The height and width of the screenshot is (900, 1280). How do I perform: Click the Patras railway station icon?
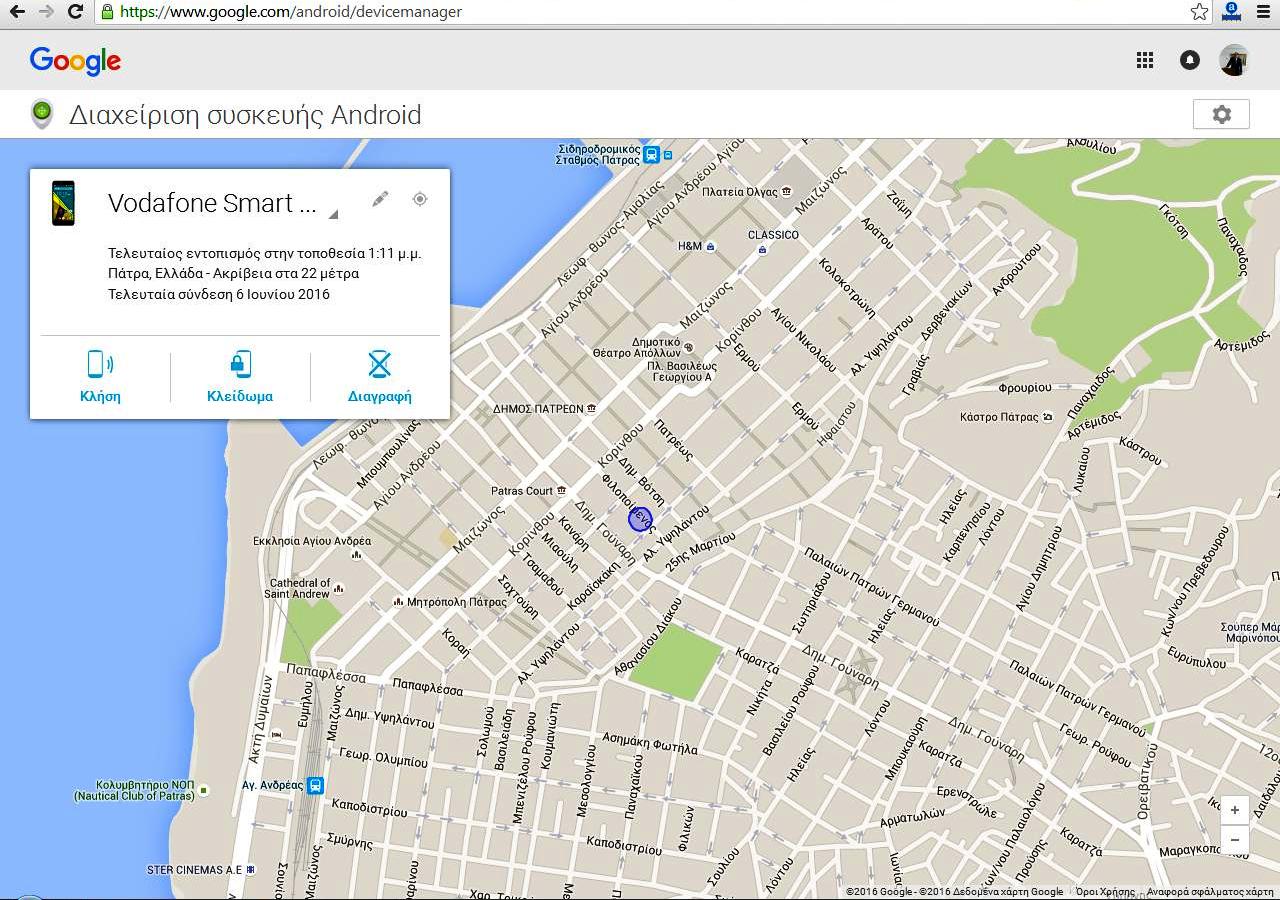click(652, 155)
